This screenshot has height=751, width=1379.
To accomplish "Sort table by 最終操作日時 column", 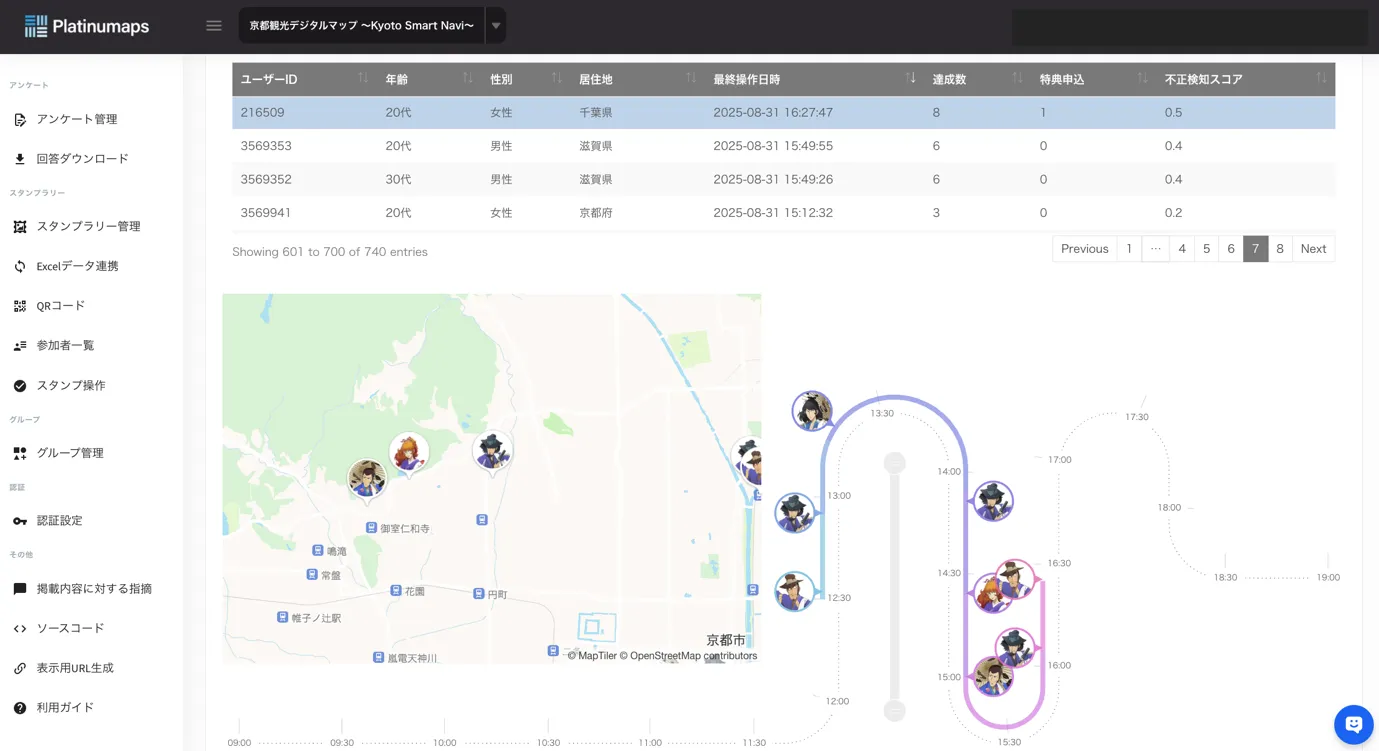I will (814, 79).
